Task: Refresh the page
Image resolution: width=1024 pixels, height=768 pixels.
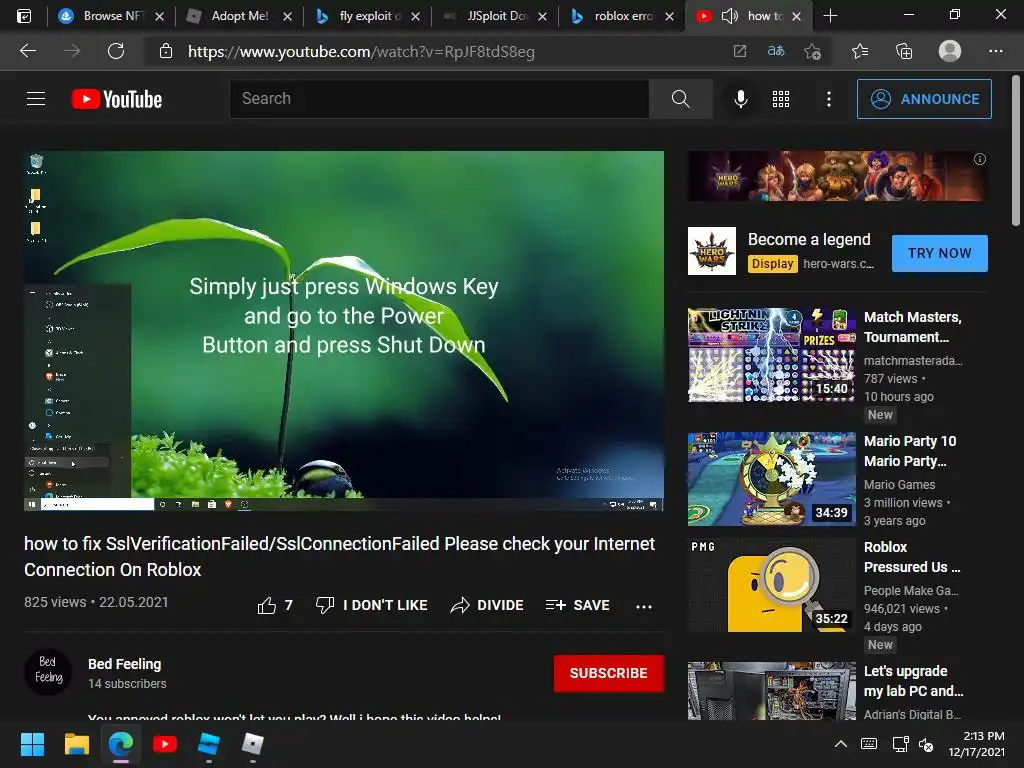Action: (116, 51)
